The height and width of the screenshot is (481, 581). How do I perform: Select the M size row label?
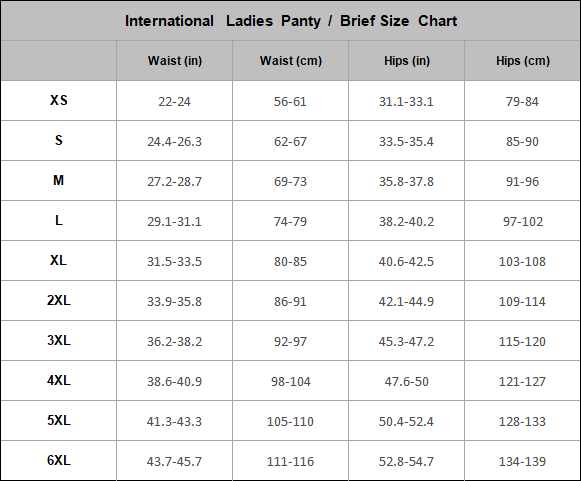(59, 180)
